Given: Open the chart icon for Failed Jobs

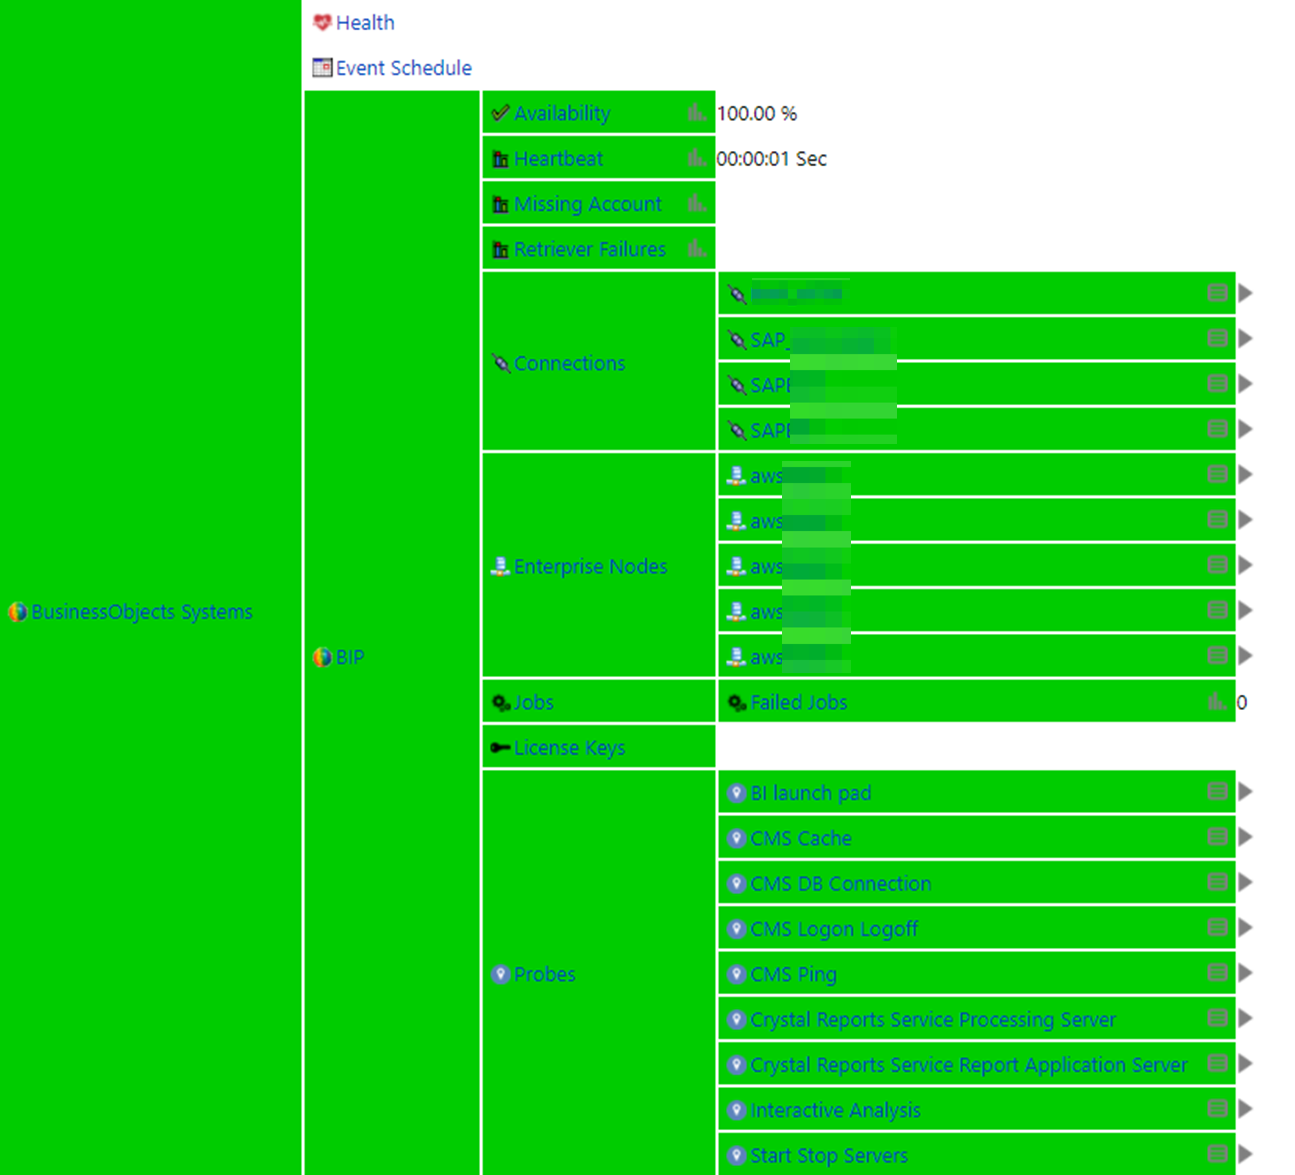Looking at the screenshot, I should tap(1216, 702).
